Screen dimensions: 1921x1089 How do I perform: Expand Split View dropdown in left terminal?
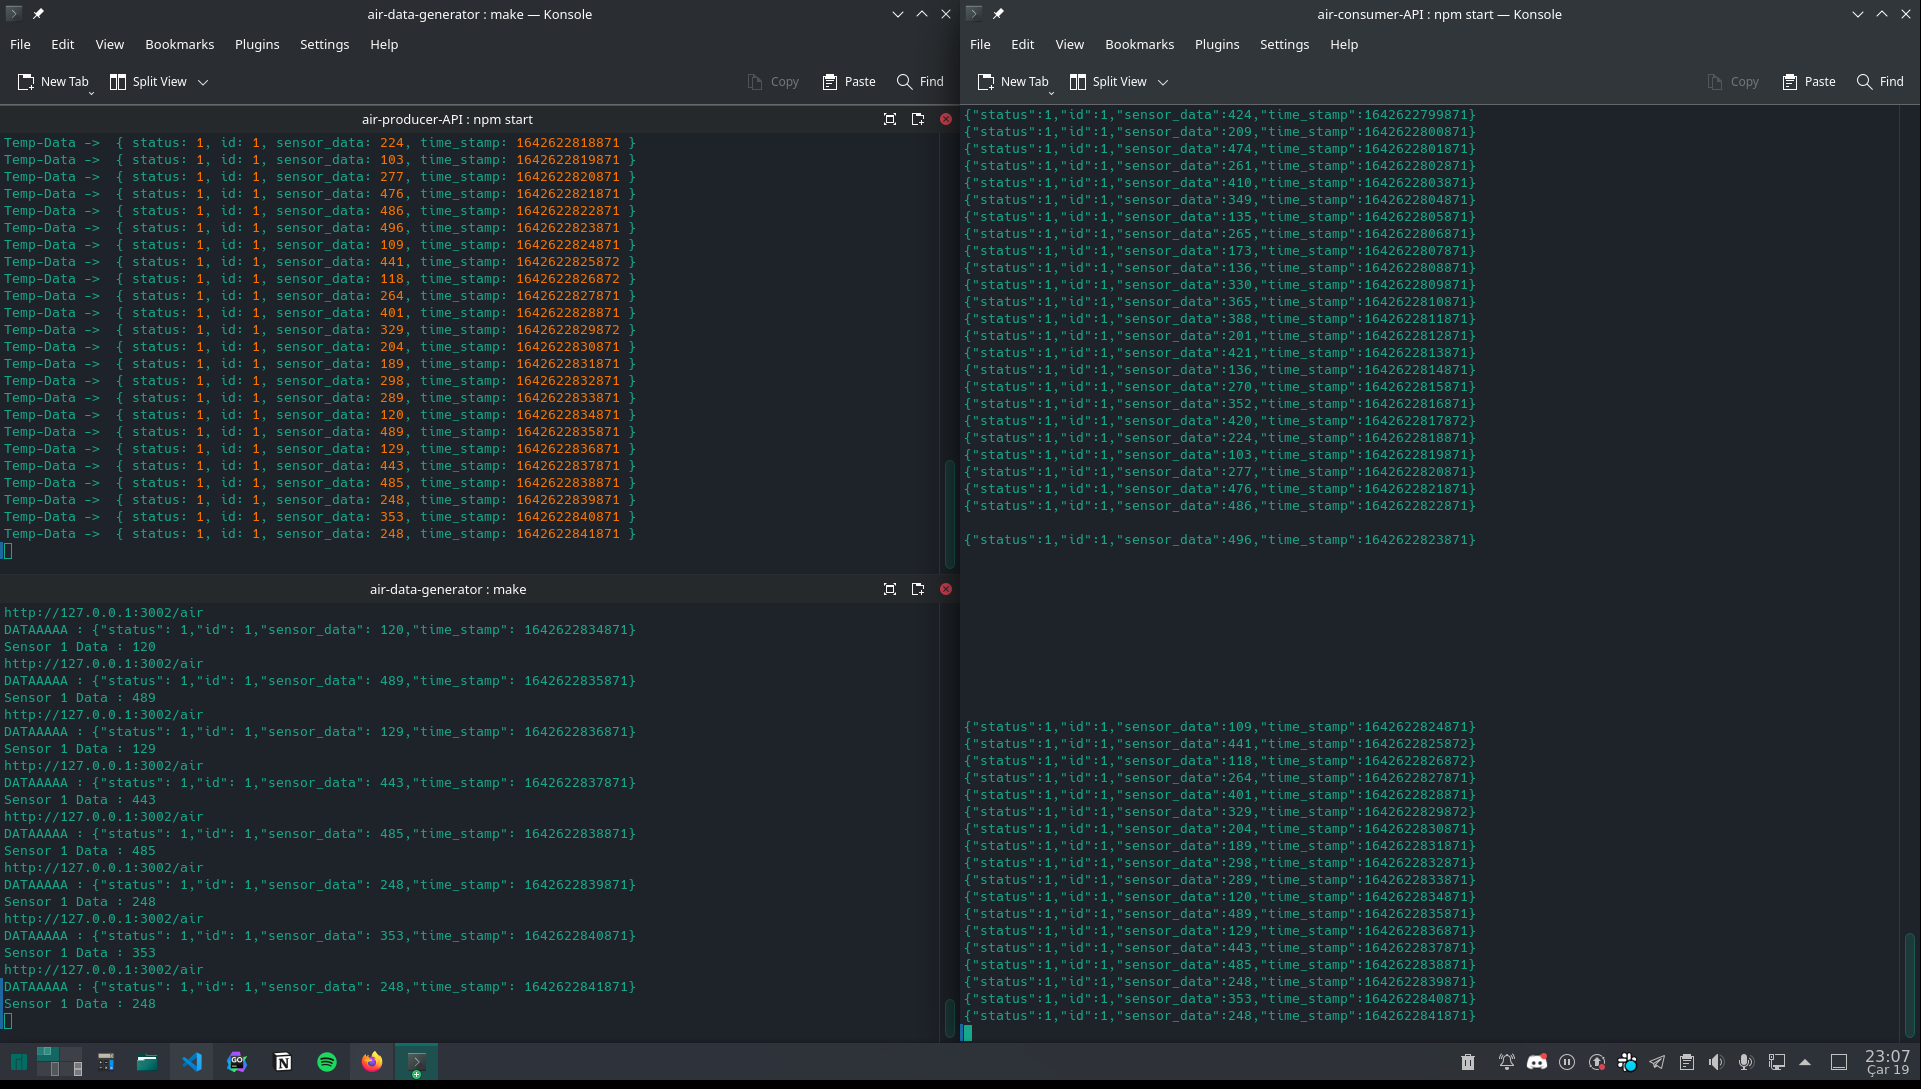pos(203,82)
